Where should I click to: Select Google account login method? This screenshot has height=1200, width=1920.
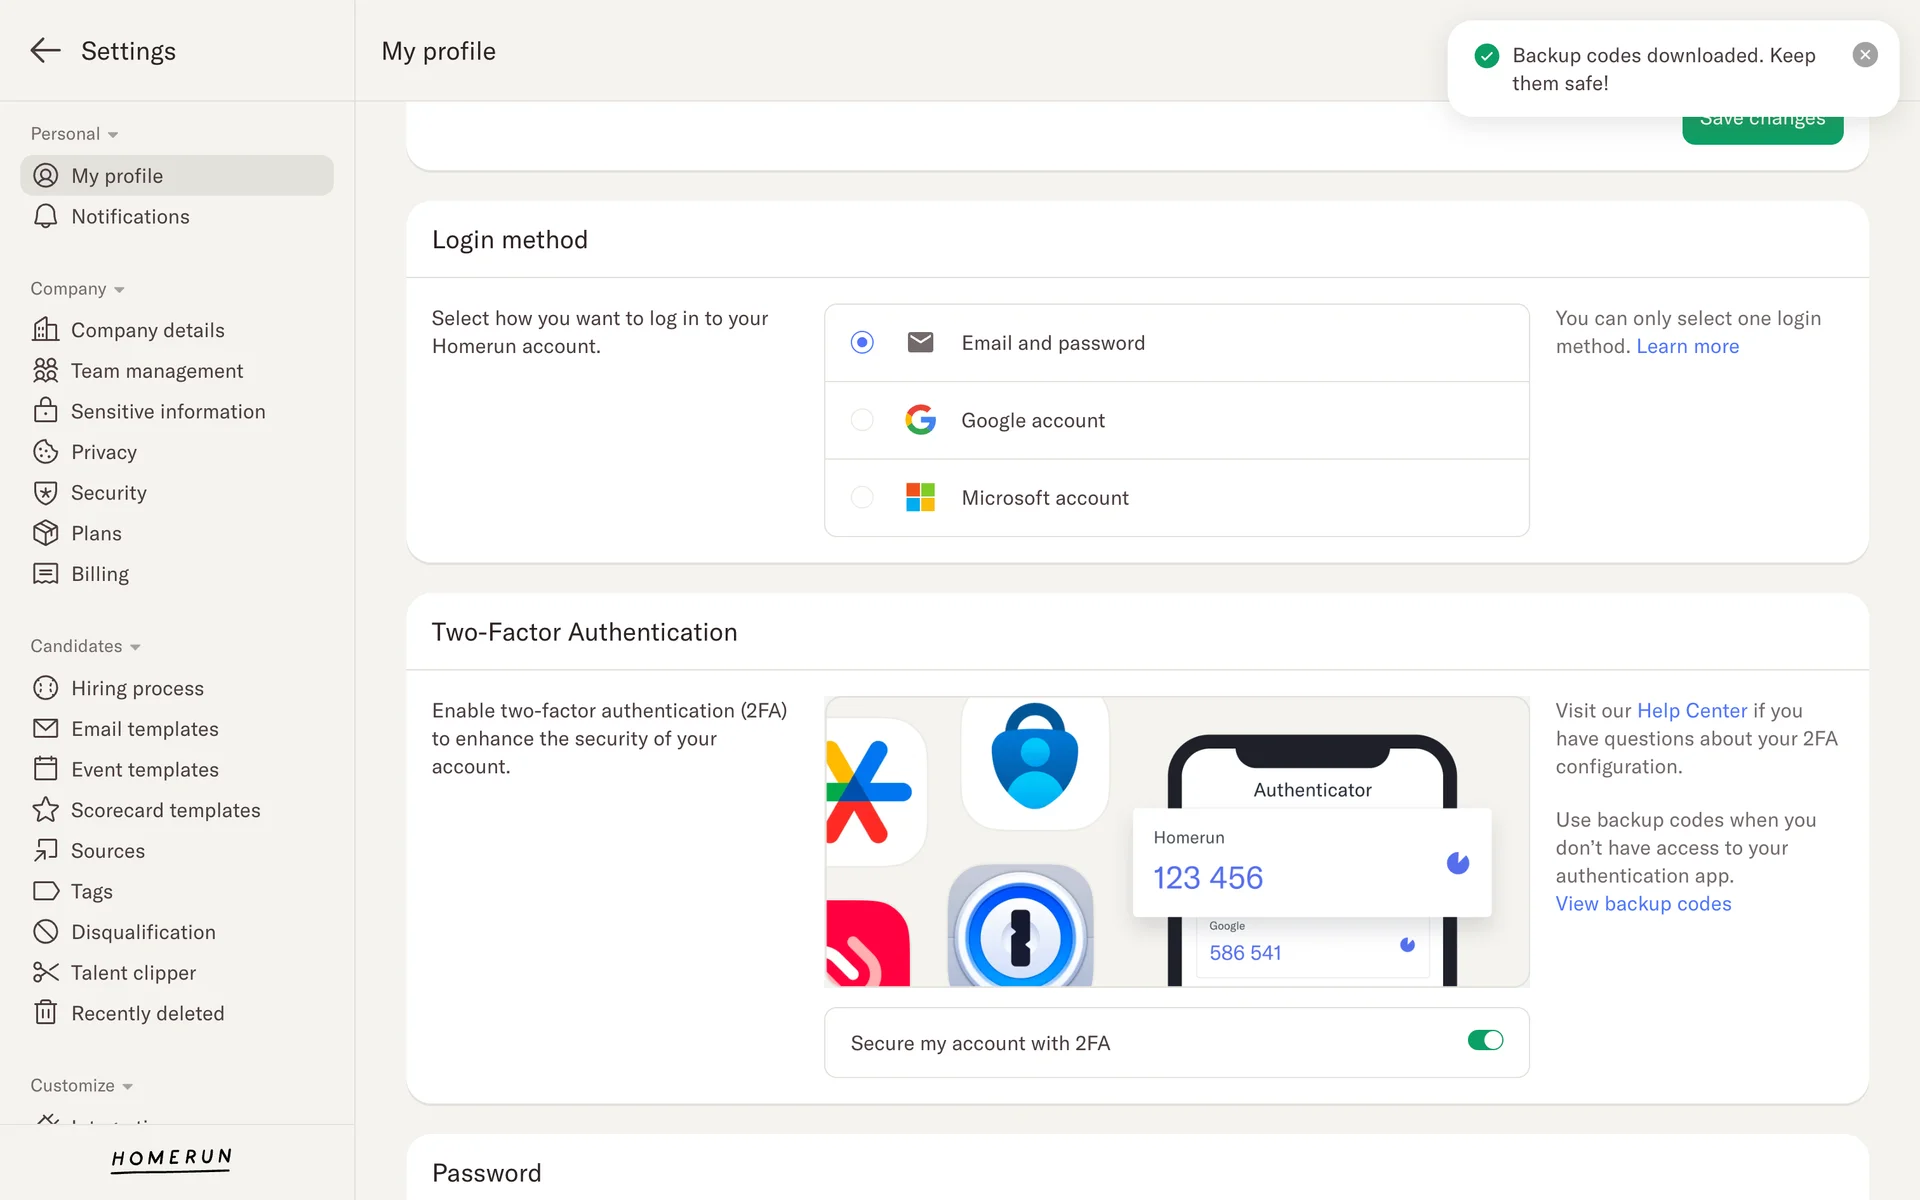click(x=861, y=420)
